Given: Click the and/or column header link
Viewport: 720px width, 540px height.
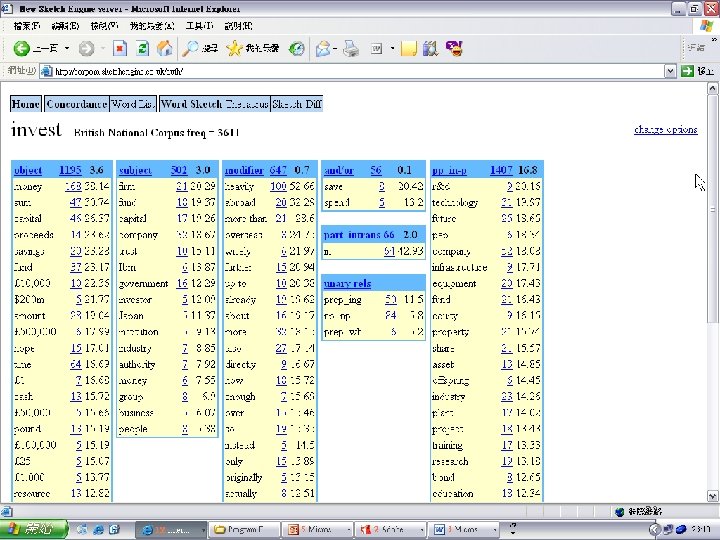Looking at the screenshot, I should tap(339, 170).
